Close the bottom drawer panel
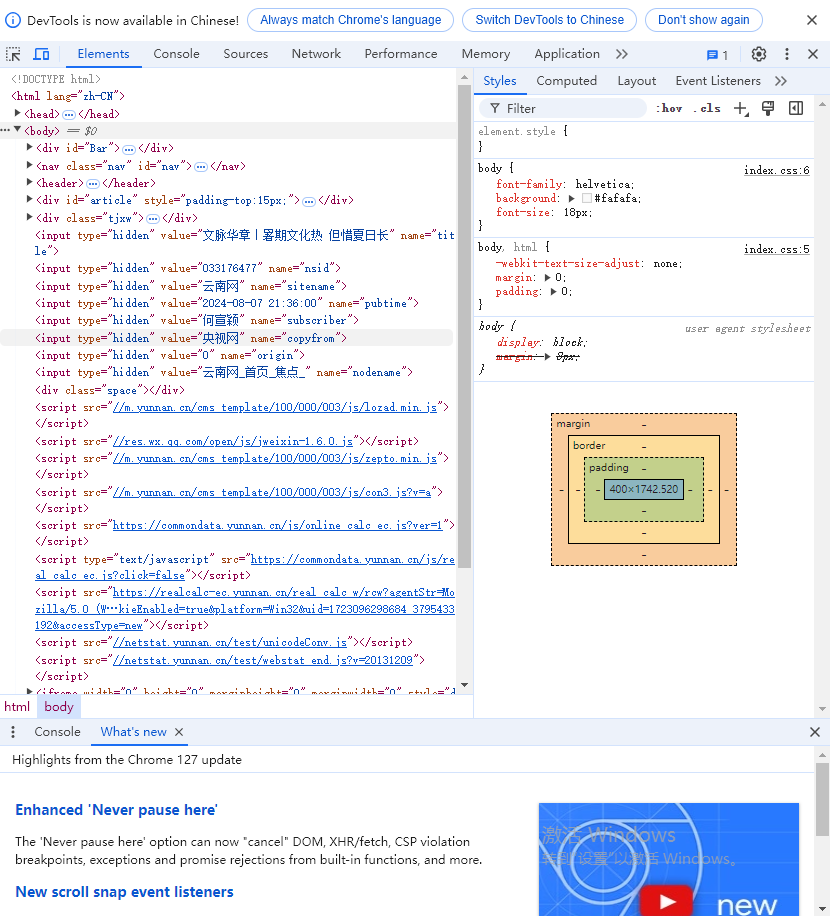 tap(815, 732)
